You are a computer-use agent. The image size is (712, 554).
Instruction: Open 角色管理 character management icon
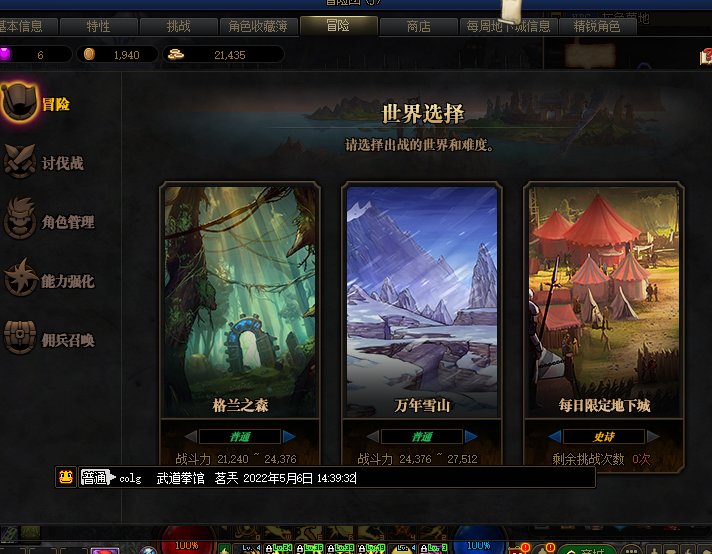[20, 219]
